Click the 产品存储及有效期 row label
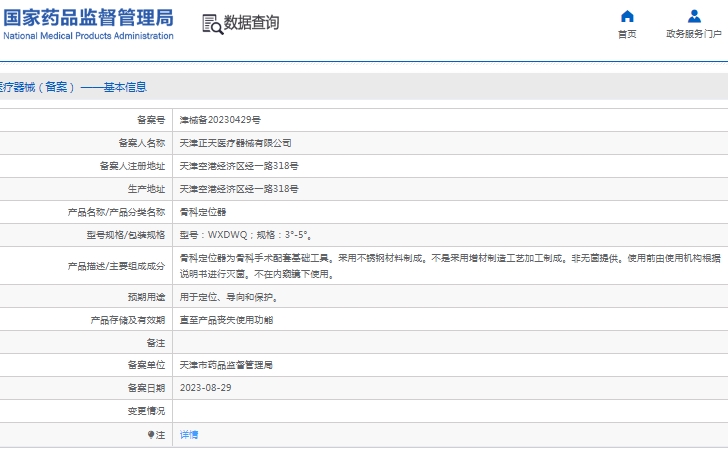728x455 pixels. click(128, 320)
